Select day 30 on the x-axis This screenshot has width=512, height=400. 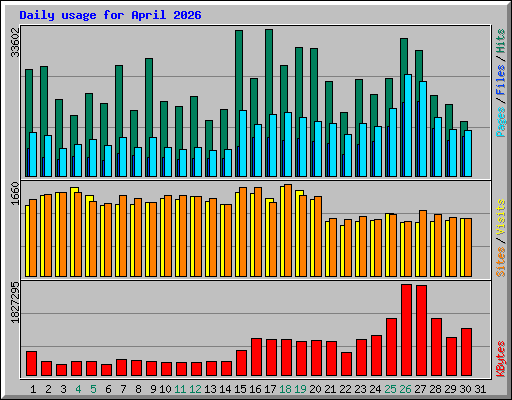click(465, 389)
